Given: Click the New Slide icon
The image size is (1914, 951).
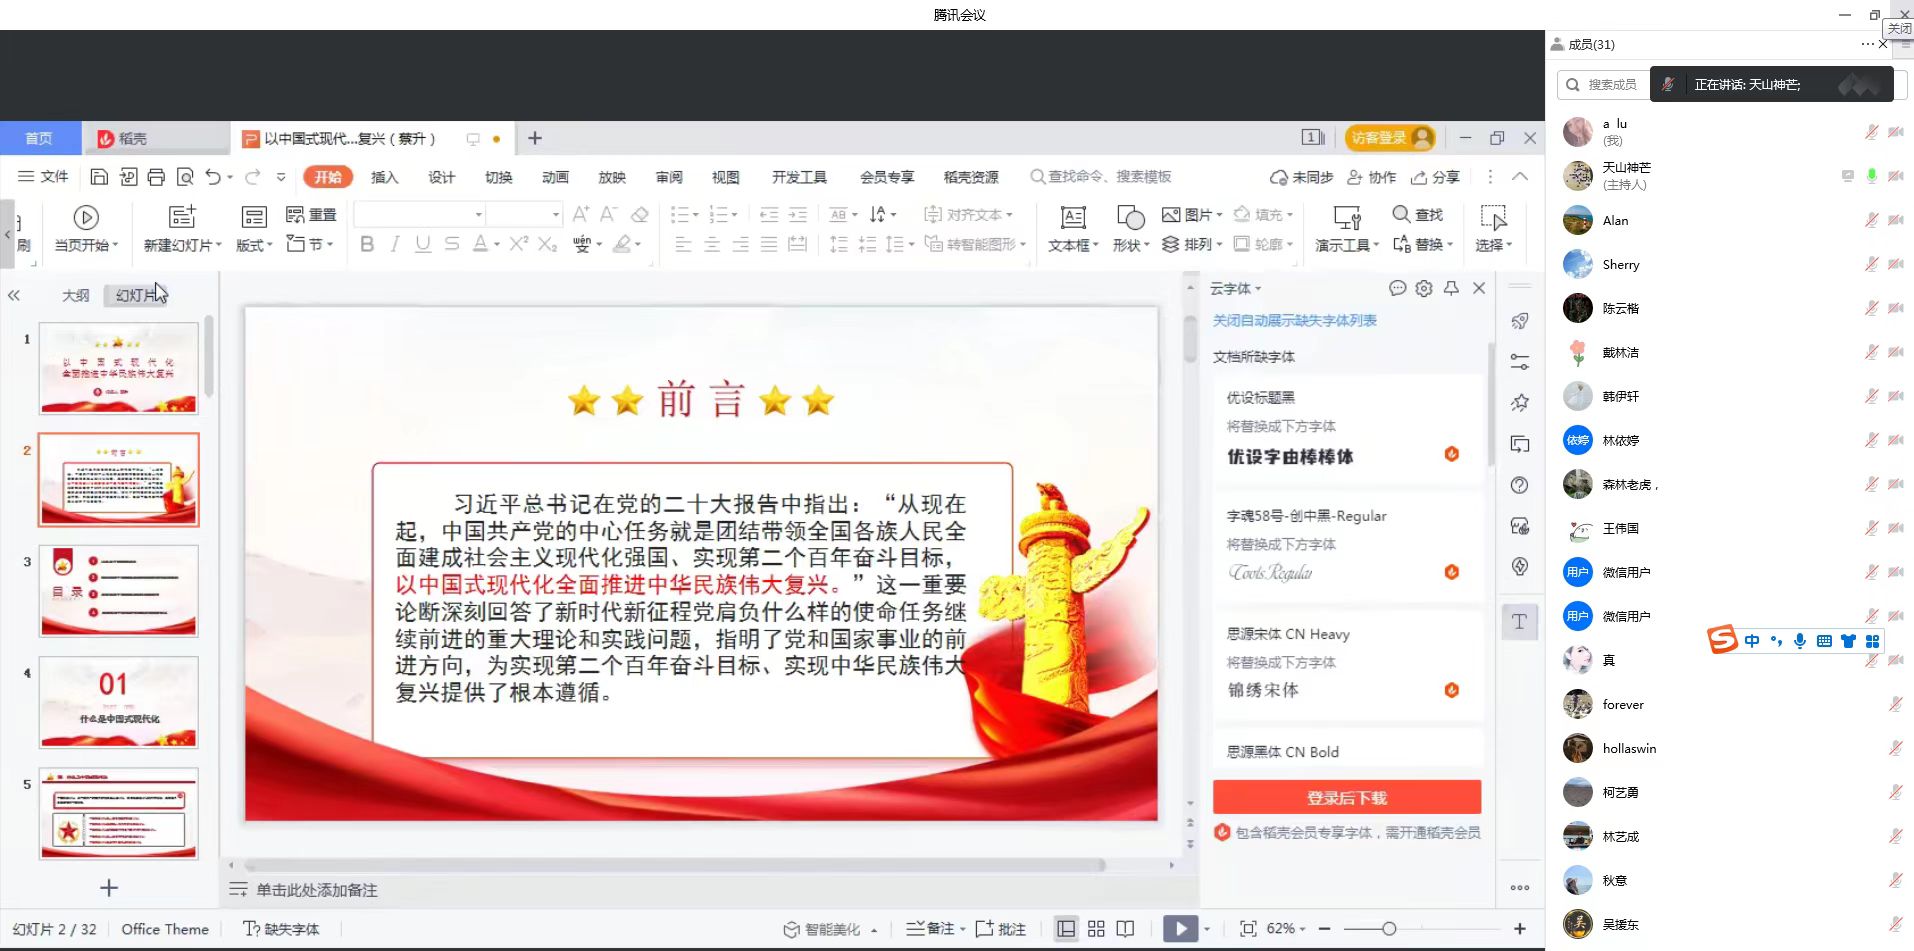Looking at the screenshot, I should [181, 217].
